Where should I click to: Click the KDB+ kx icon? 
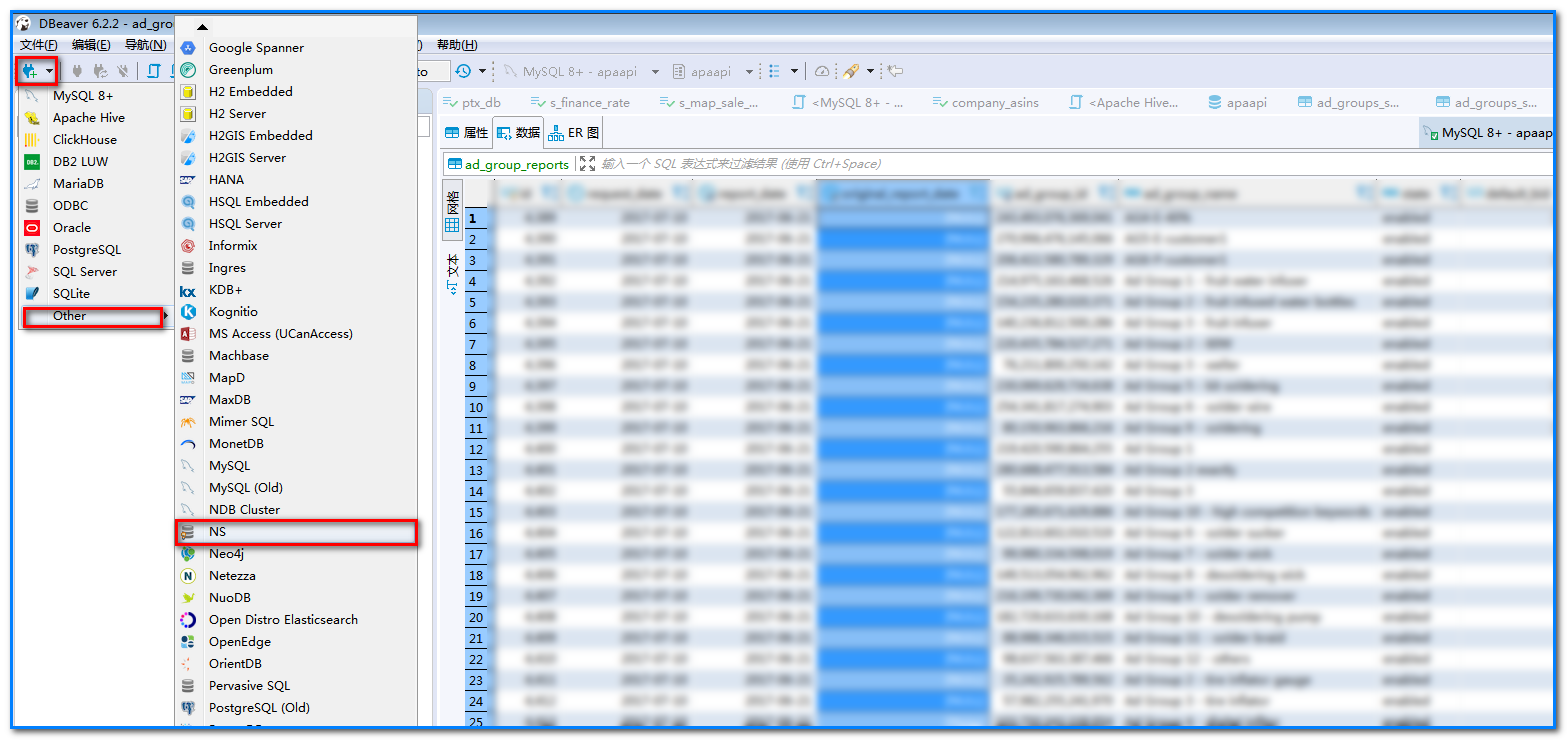pos(188,290)
